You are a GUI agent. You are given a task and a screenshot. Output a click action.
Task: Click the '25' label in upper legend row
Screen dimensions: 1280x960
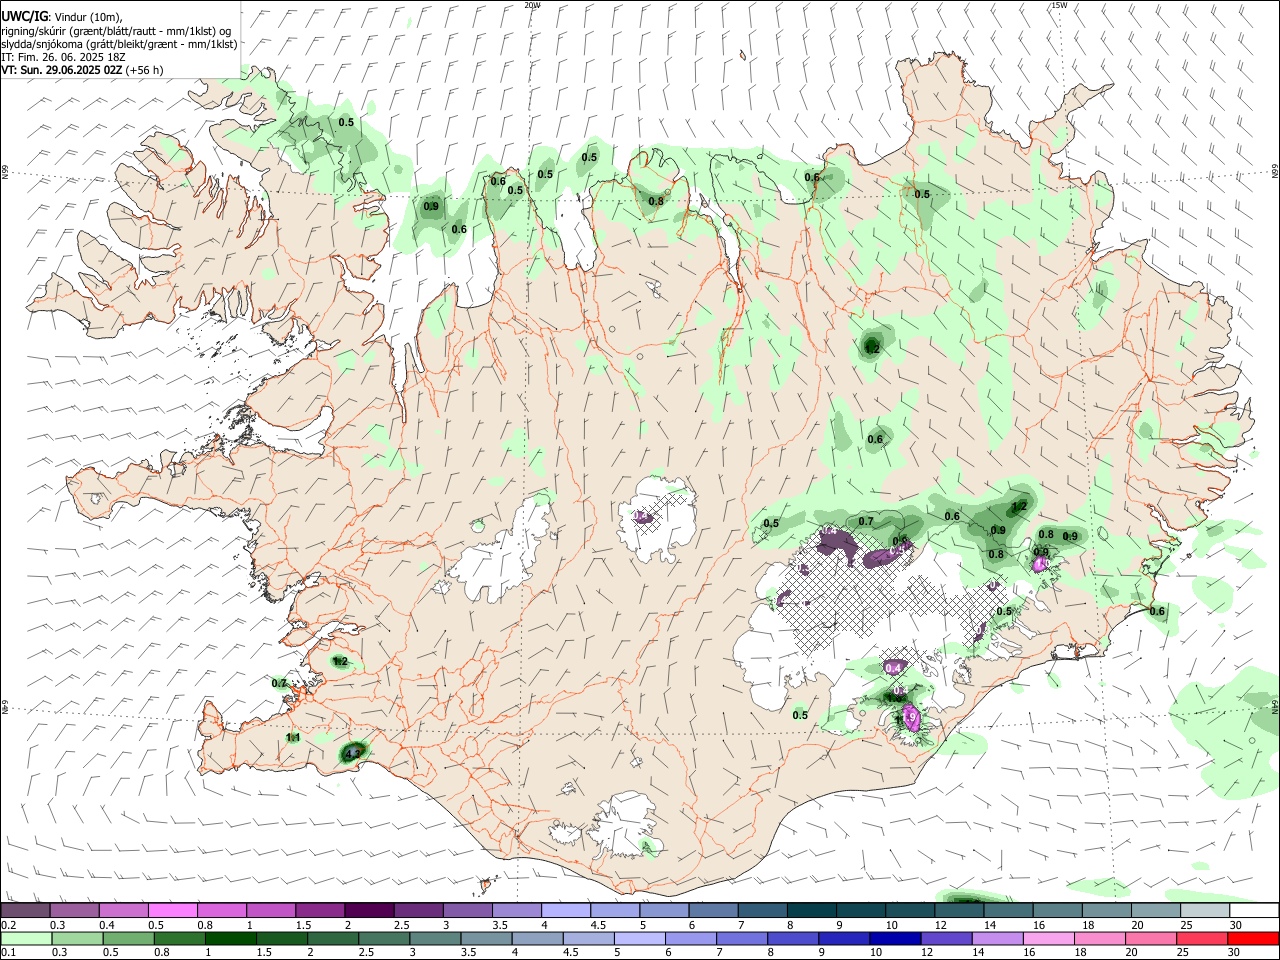point(1187,925)
